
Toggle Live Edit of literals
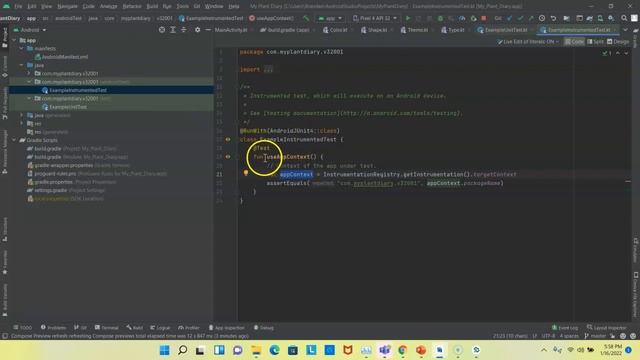coord(528,42)
